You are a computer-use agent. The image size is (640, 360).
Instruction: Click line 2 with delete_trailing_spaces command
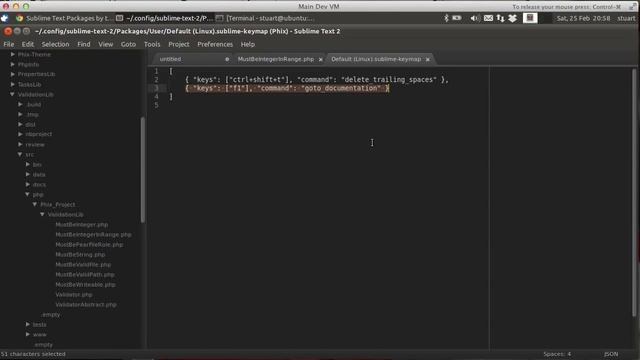(317, 80)
